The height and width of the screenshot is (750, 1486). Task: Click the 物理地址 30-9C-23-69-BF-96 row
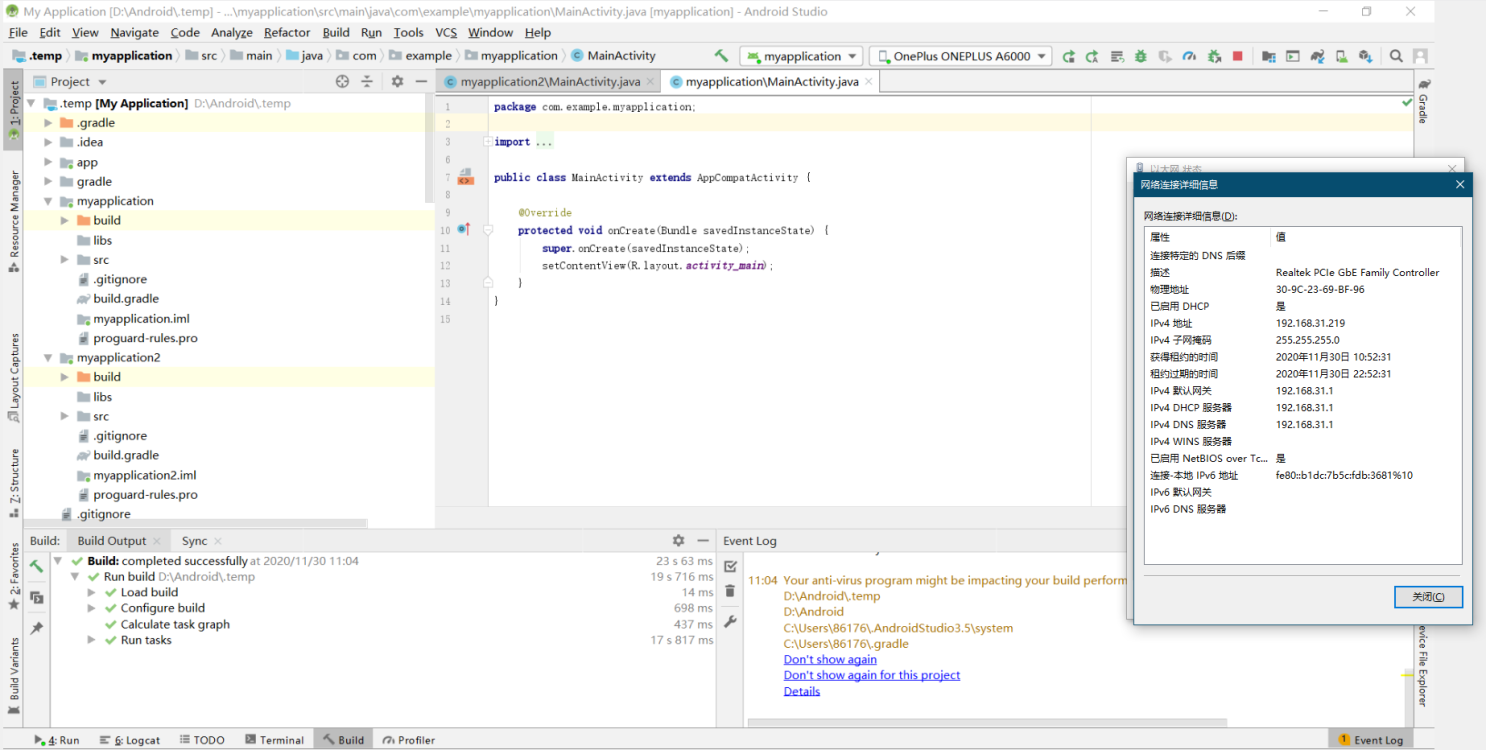coord(1302,289)
